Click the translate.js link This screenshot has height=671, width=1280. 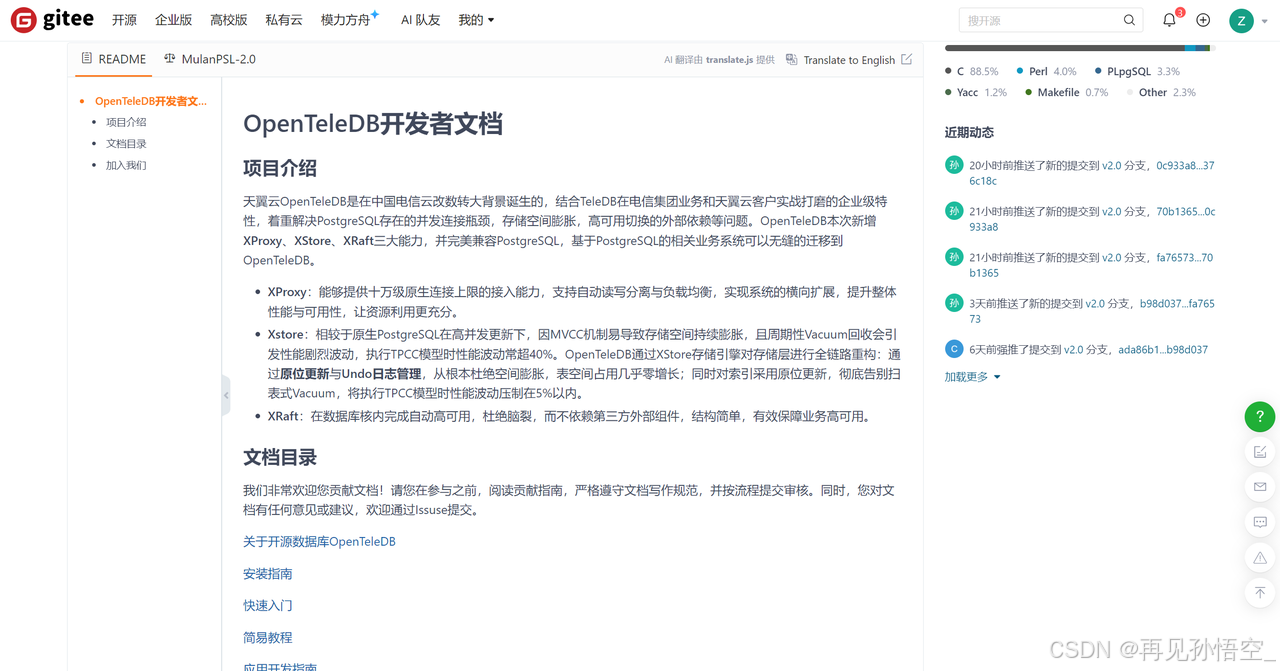[729, 60]
